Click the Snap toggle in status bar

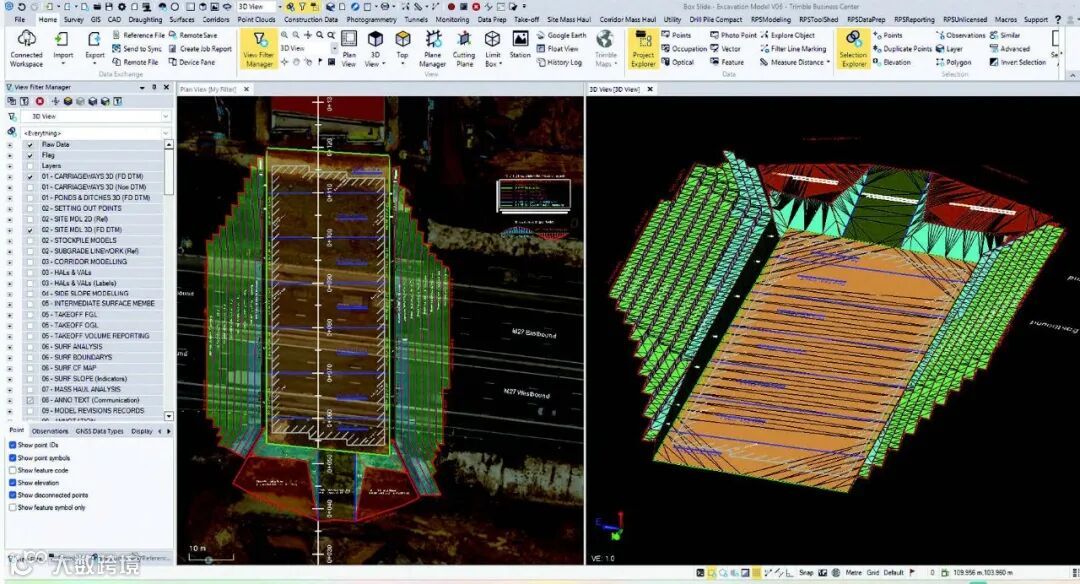[806, 573]
